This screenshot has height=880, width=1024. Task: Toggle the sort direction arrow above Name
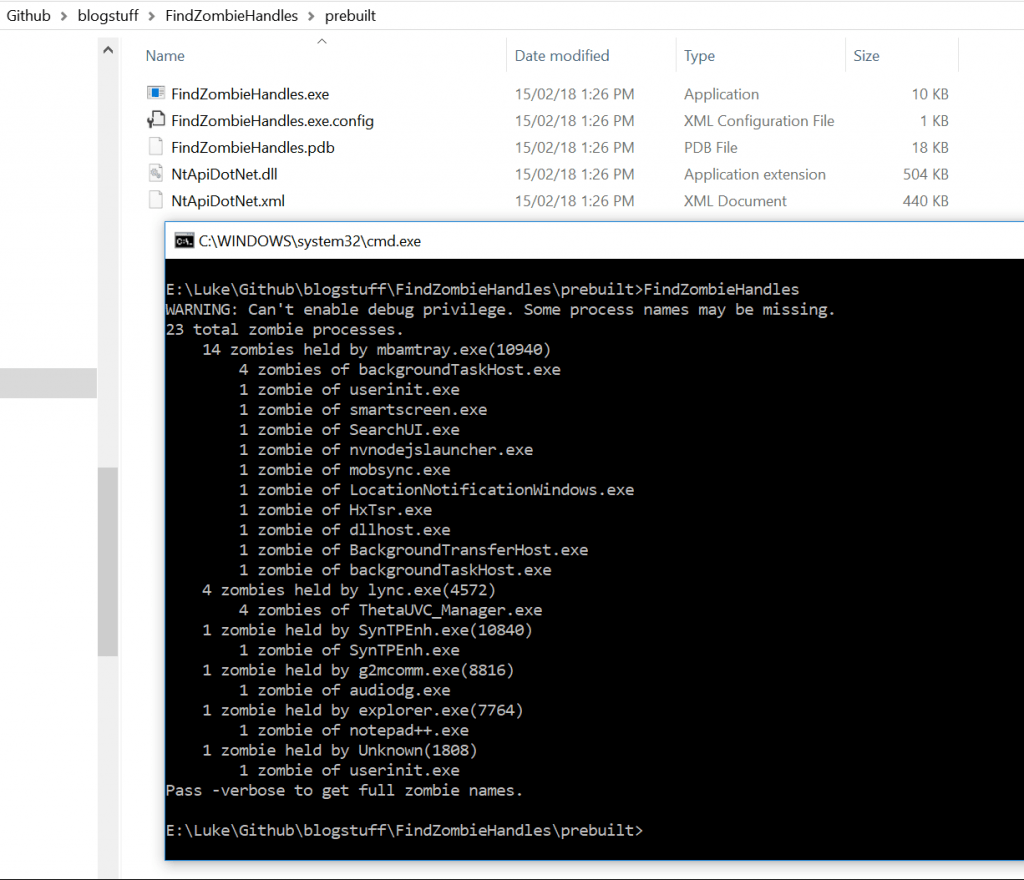pos(322,40)
